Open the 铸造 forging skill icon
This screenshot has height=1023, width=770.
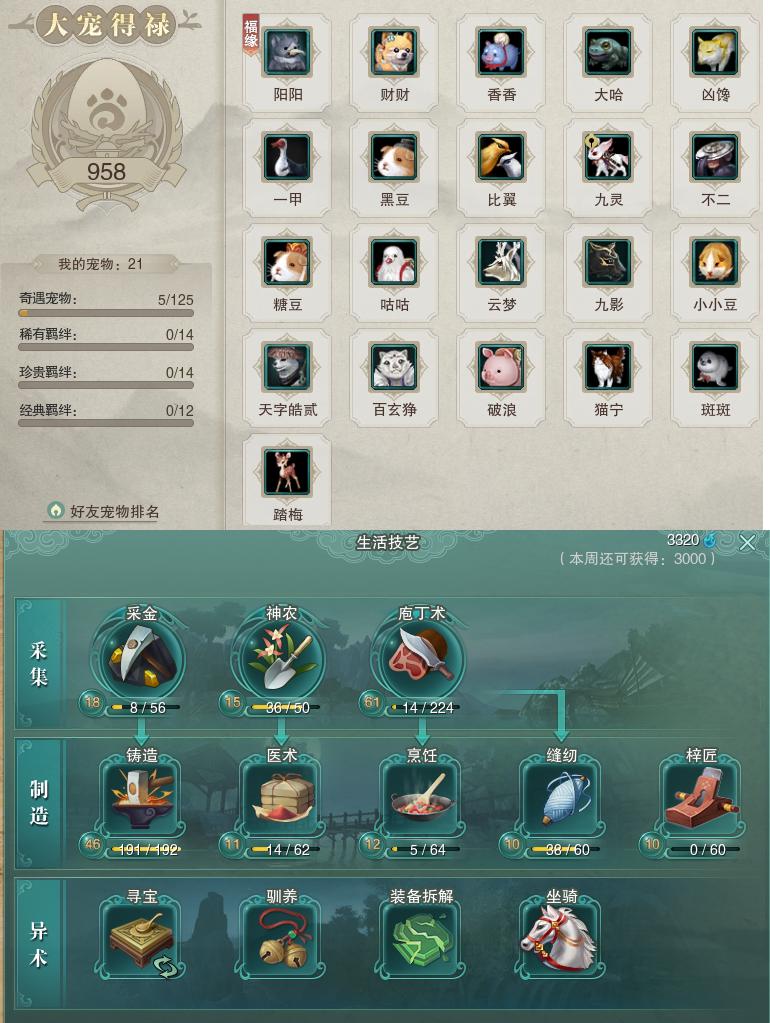coord(142,795)
